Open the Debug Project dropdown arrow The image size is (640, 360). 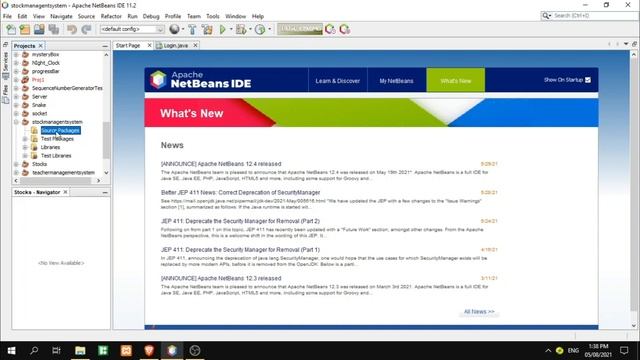(x=250, y=29)
